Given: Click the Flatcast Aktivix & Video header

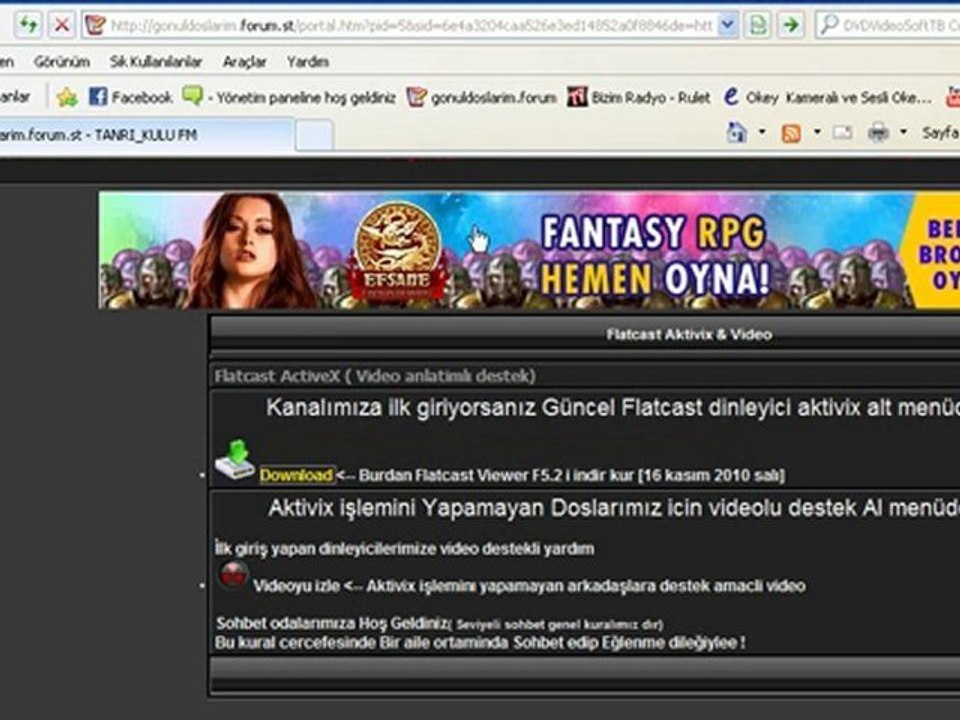Looking at the screenshot, I should coord(689,334).
